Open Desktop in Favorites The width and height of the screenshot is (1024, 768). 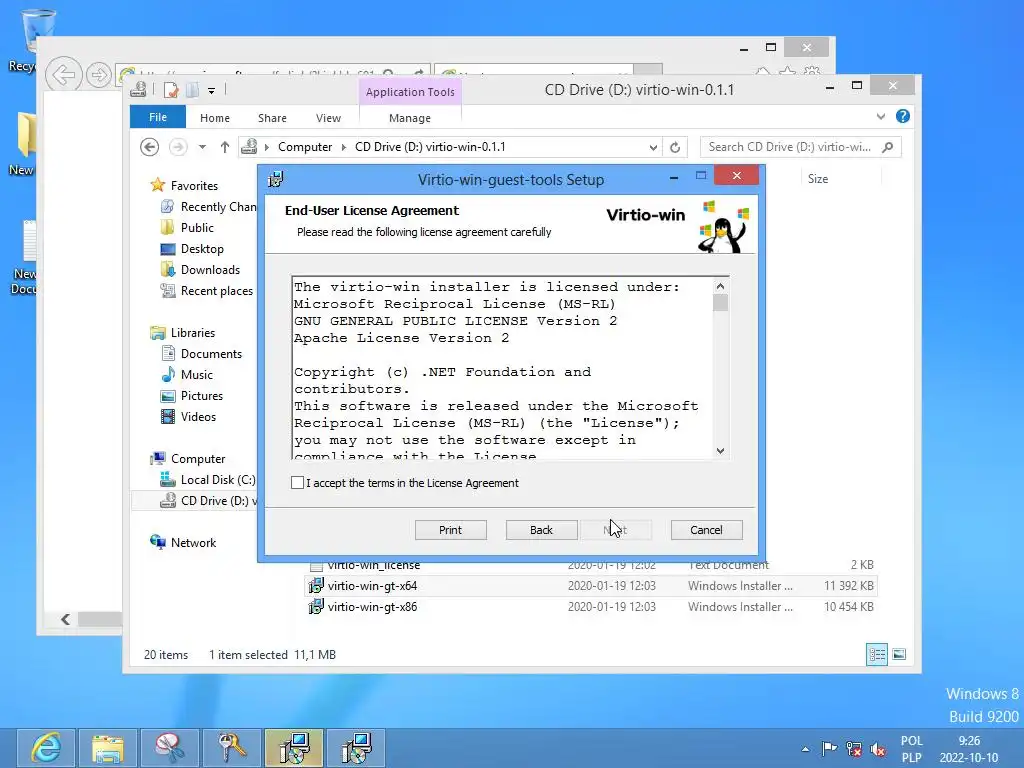pos(202,249)
